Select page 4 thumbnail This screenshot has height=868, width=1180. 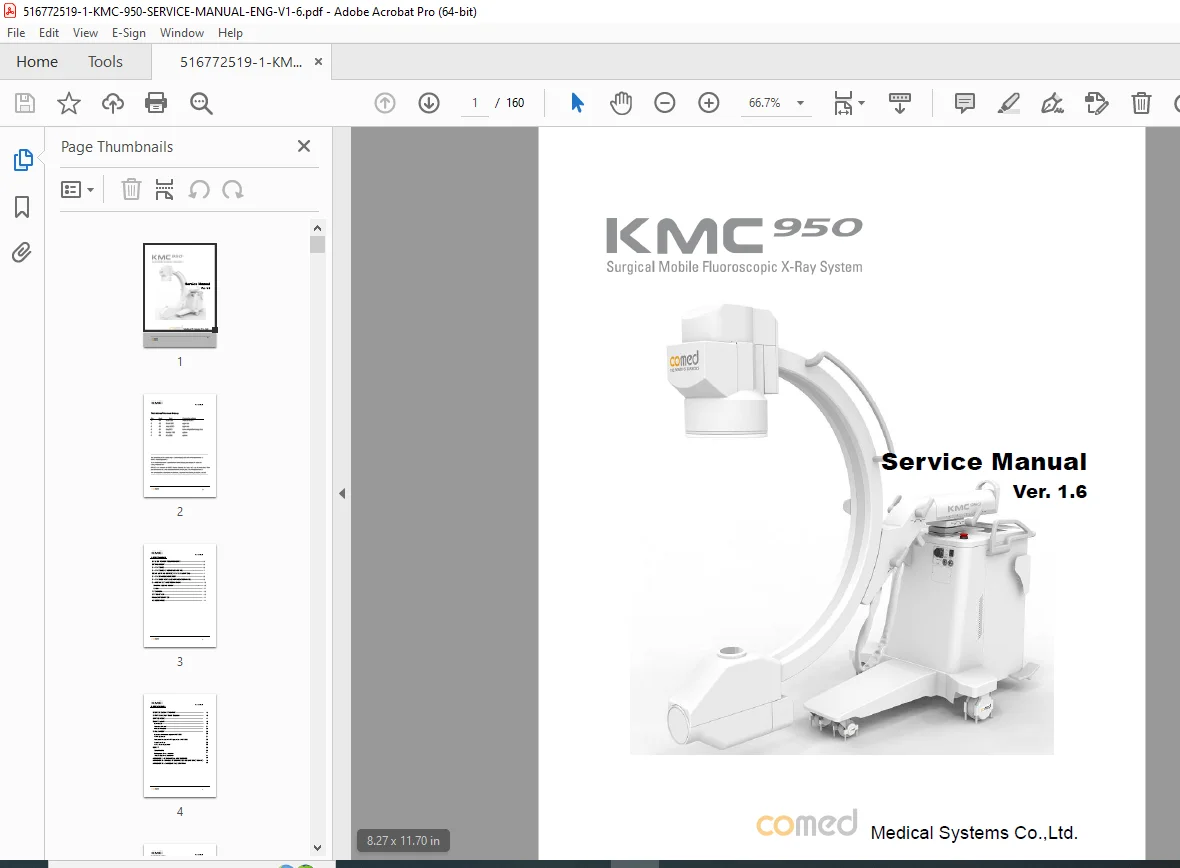point(180,745)
